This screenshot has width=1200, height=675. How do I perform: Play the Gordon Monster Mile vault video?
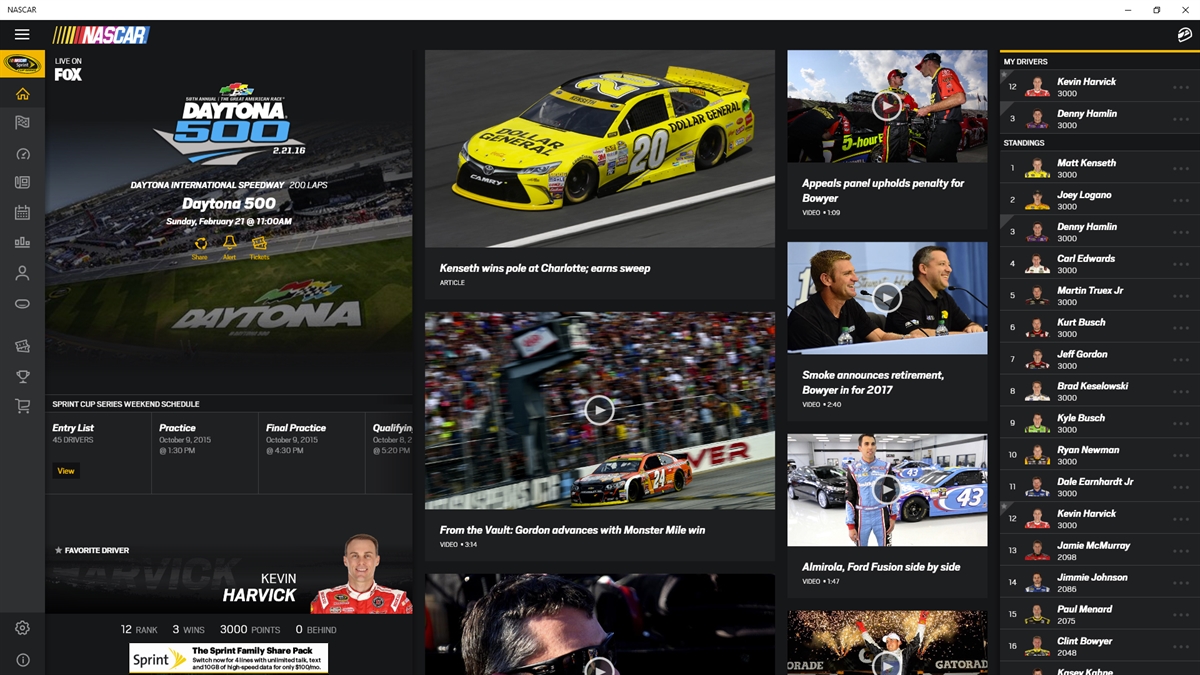[x=599, y=410]
